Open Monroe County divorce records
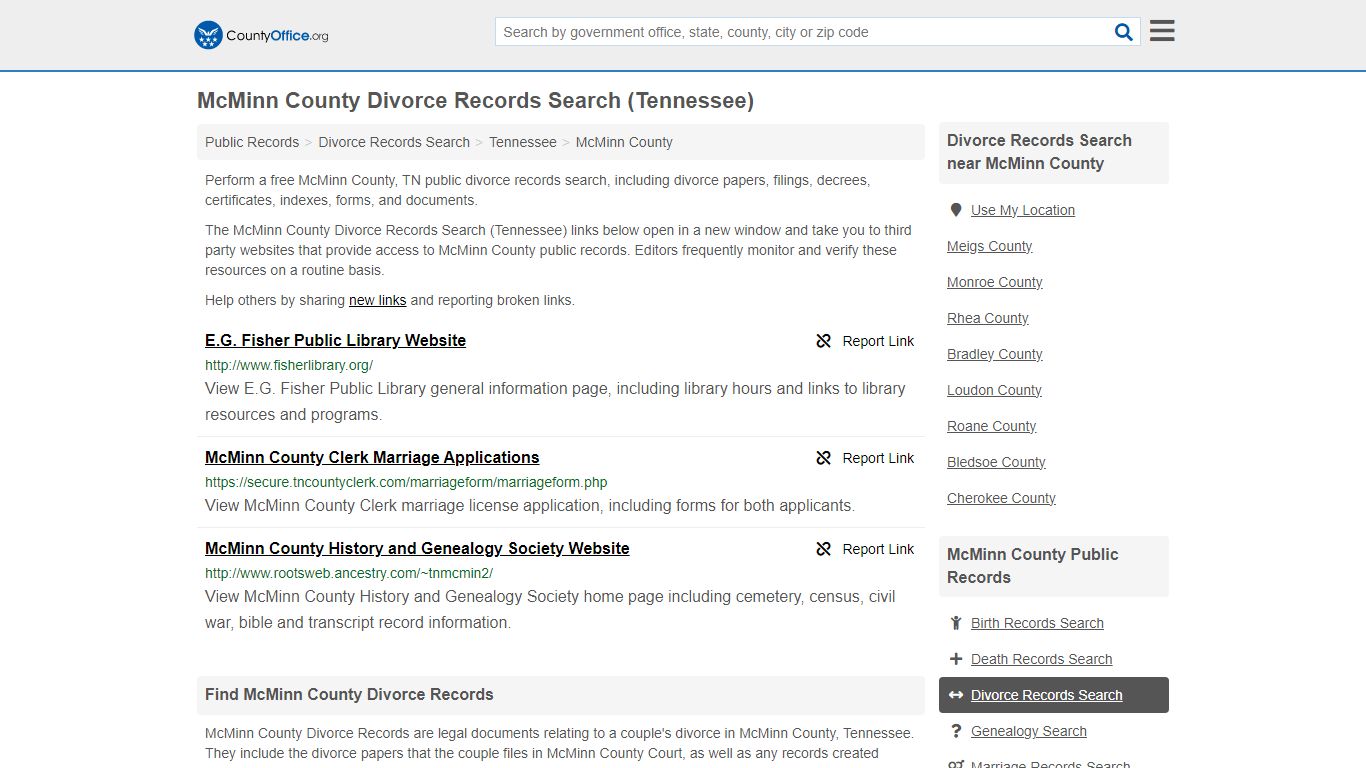1366x768 pixels. click(995, 282)
